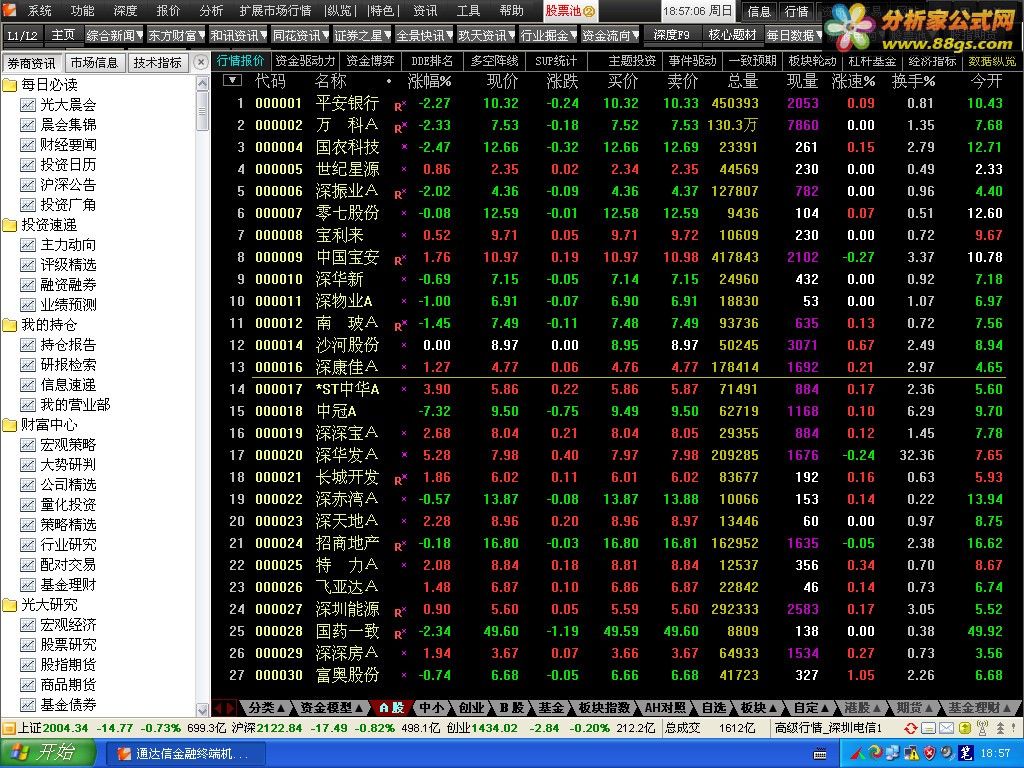Image resolution: width=1024 pixels, height=768 pixels.
Task: Click the icon beside 主力动向
Action: coord(27,245)
